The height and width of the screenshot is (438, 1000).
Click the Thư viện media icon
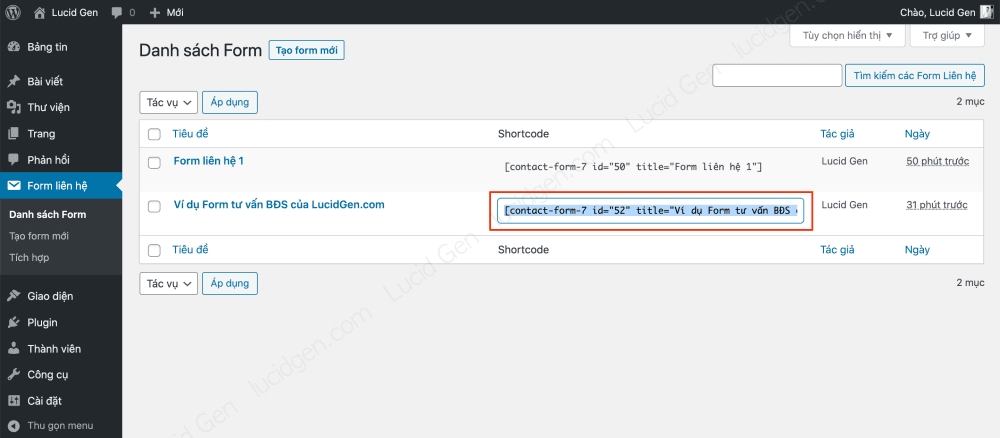point(13,107)
